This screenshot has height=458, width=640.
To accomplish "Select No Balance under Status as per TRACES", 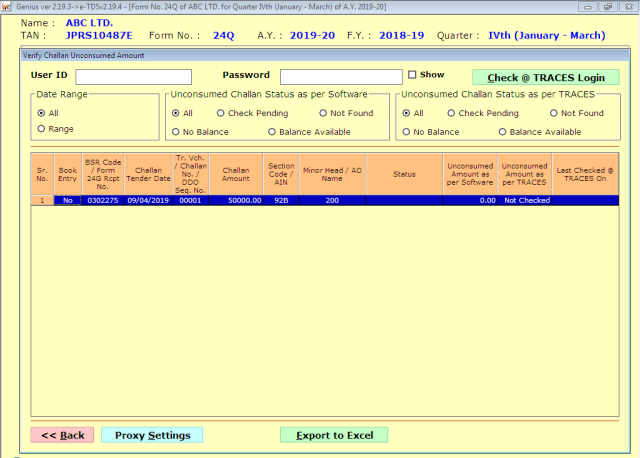I will point(407,132).
